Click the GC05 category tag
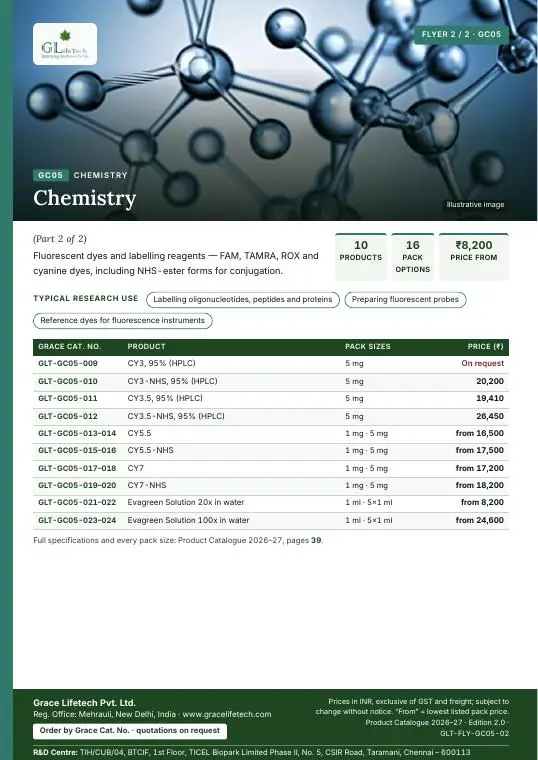538x760 pixels. (x=50, y=175)
